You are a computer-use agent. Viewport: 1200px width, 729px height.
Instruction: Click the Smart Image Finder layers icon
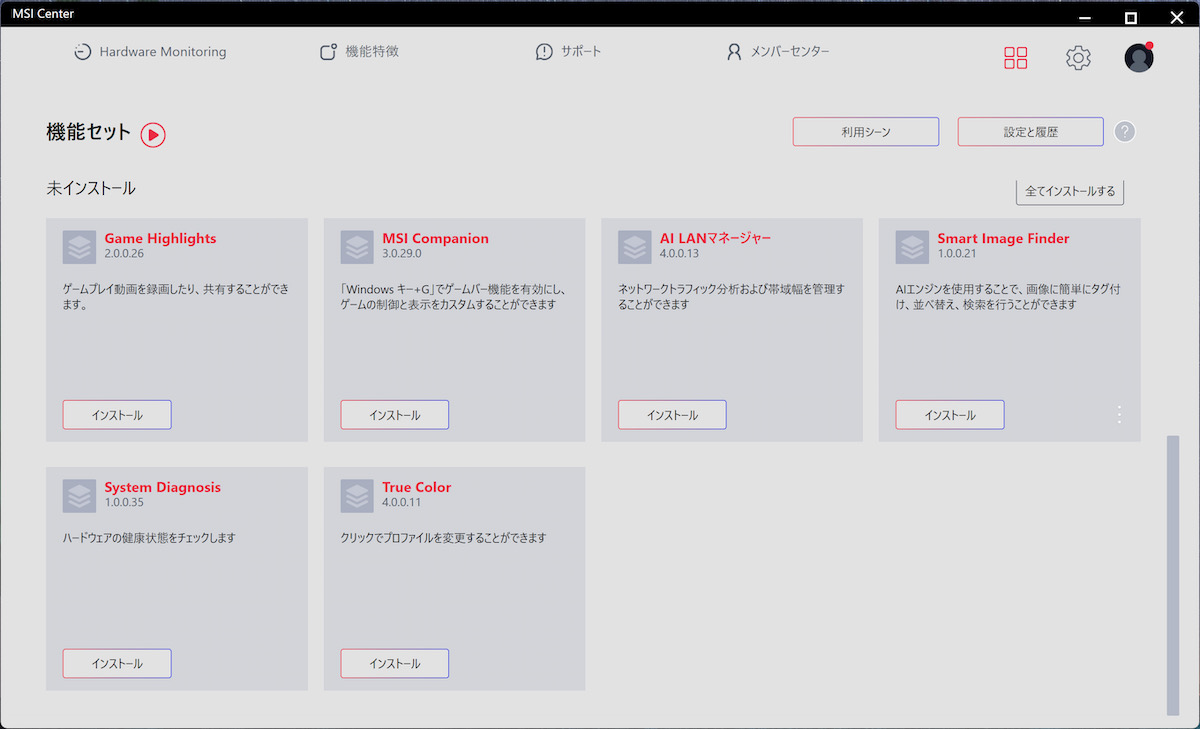[912, 247]
